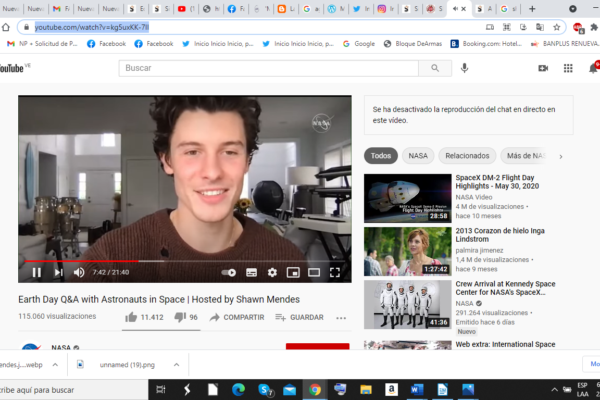Skip to the next video
Screen dimensions: 600x400
(58, 272)
